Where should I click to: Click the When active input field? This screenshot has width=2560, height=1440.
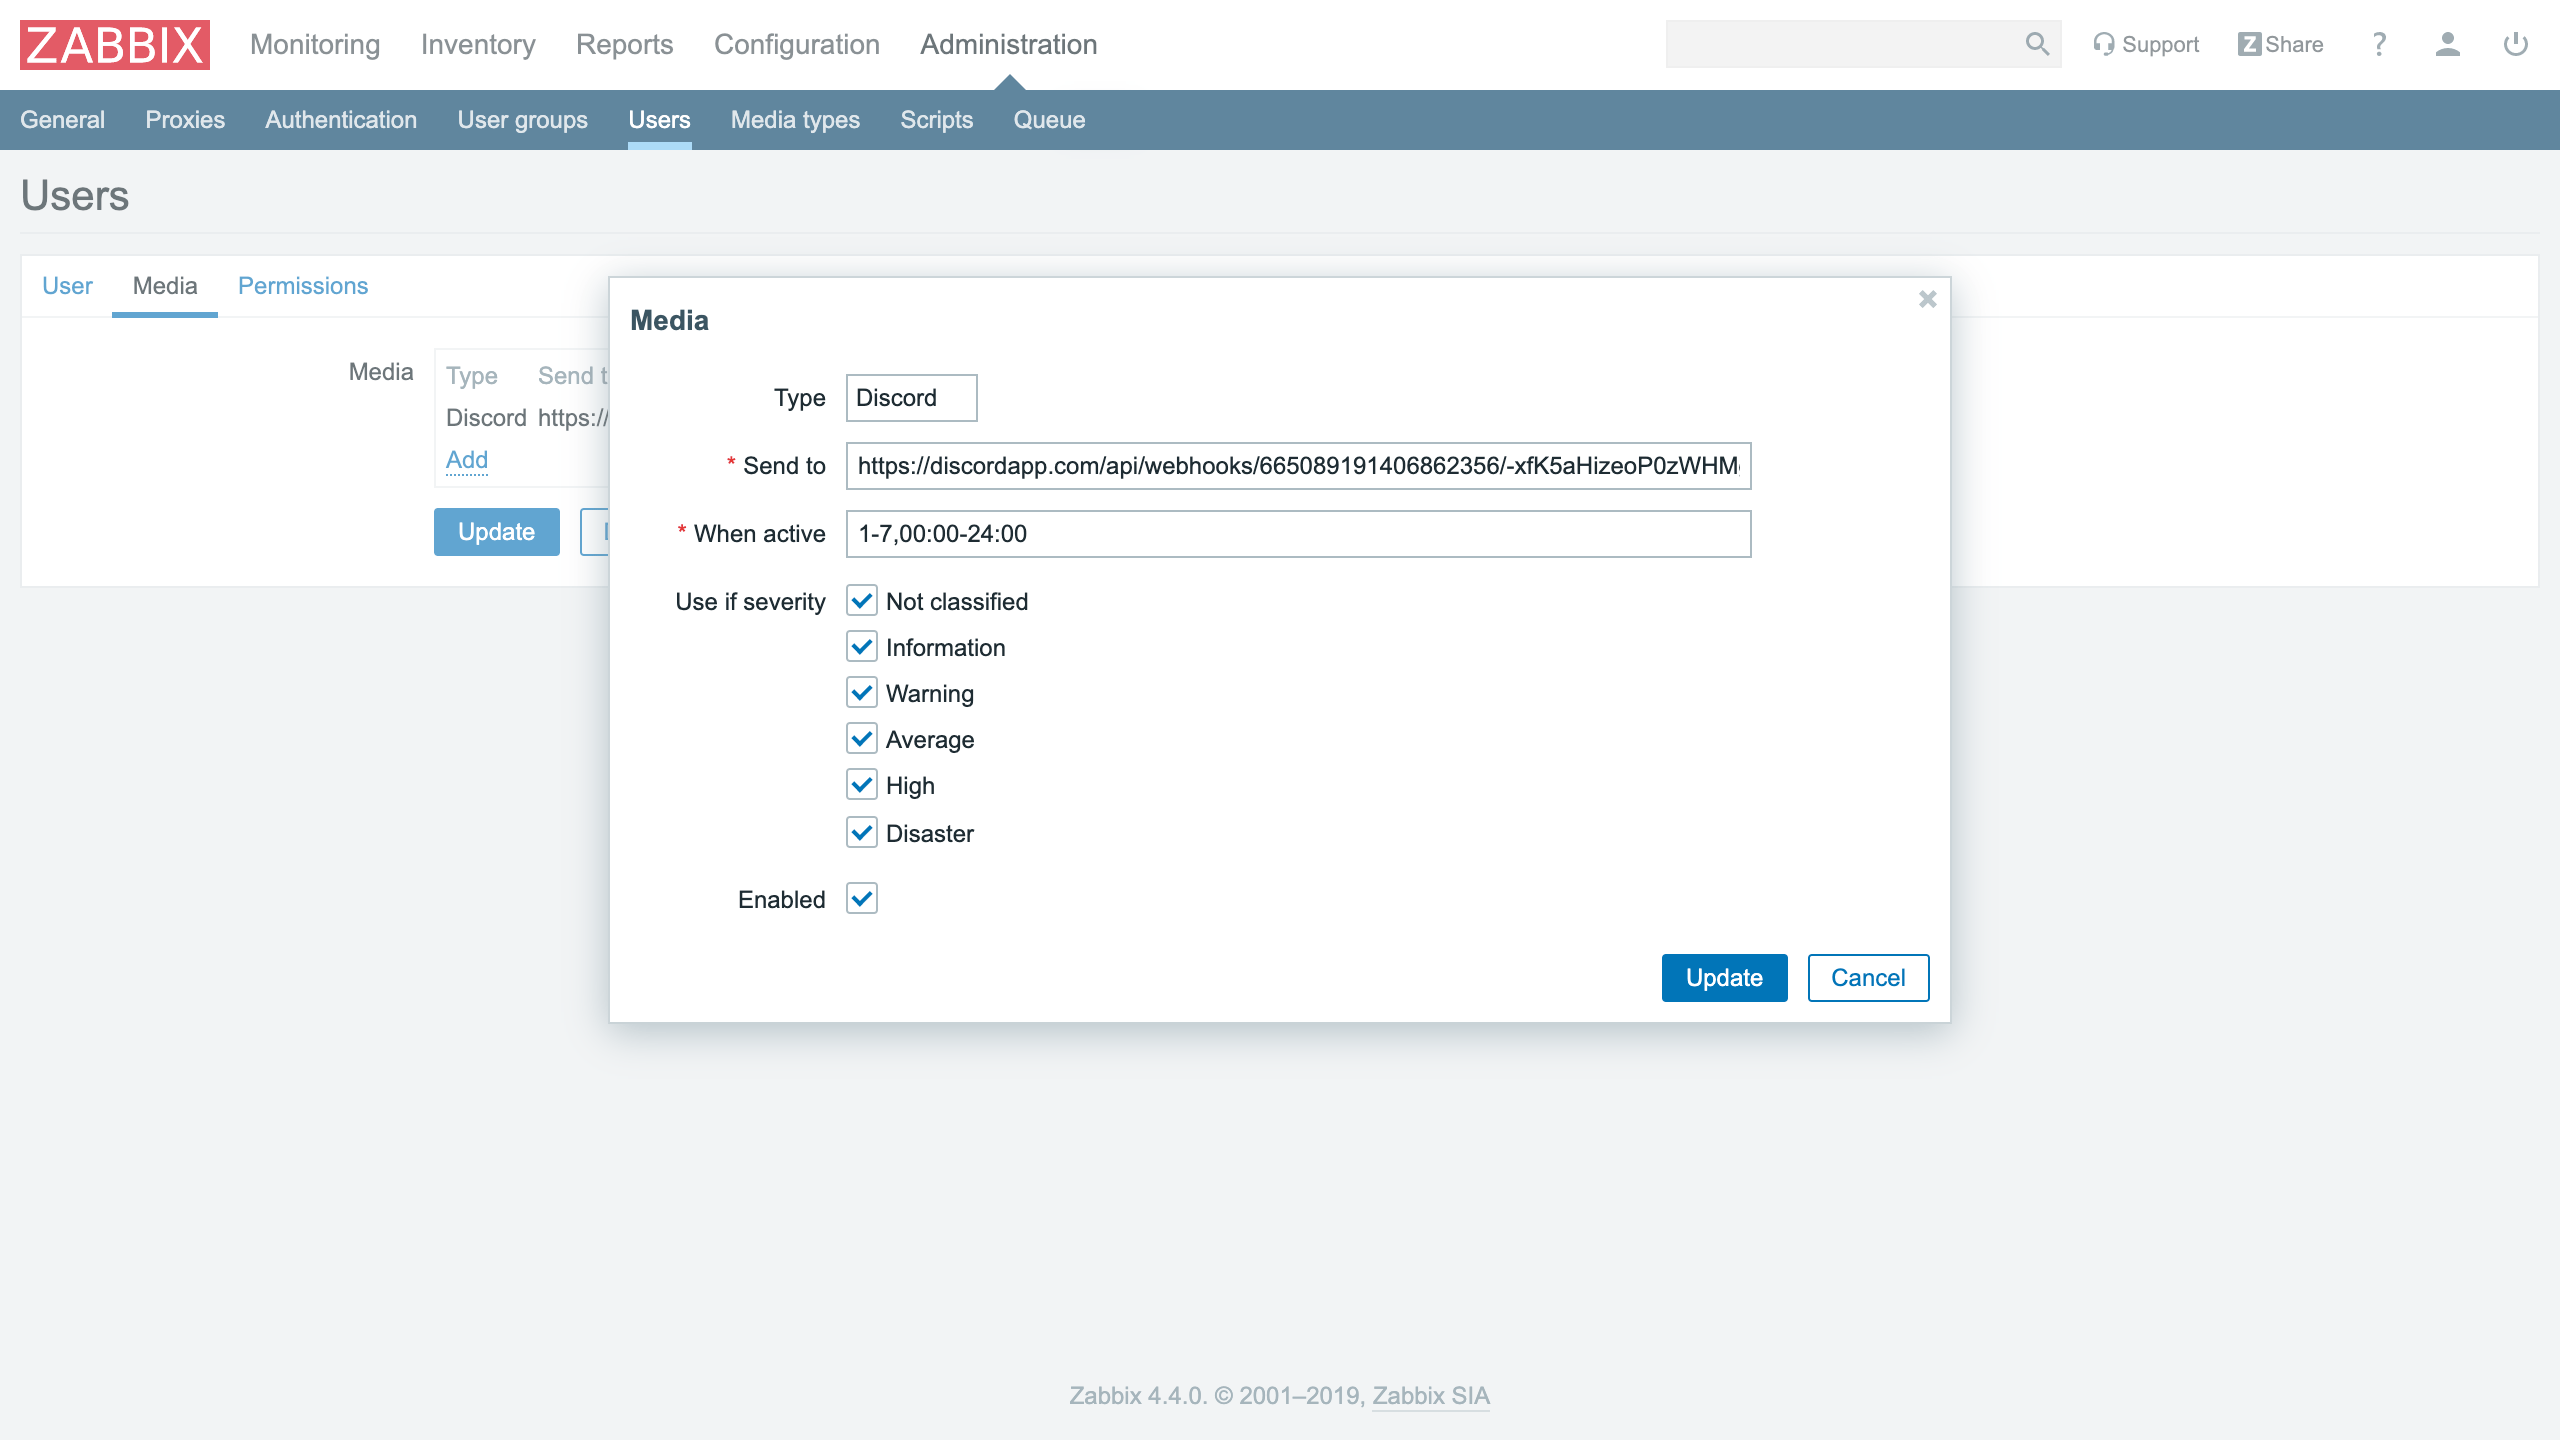pos(1298,534)
